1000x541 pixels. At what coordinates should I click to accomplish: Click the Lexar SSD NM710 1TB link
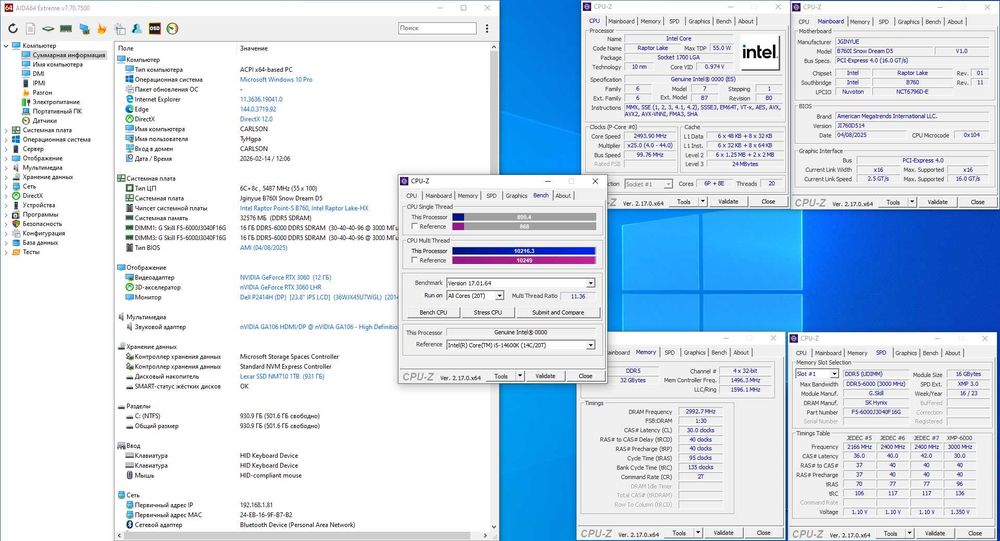pyautogui.click(x=282, y=376)
